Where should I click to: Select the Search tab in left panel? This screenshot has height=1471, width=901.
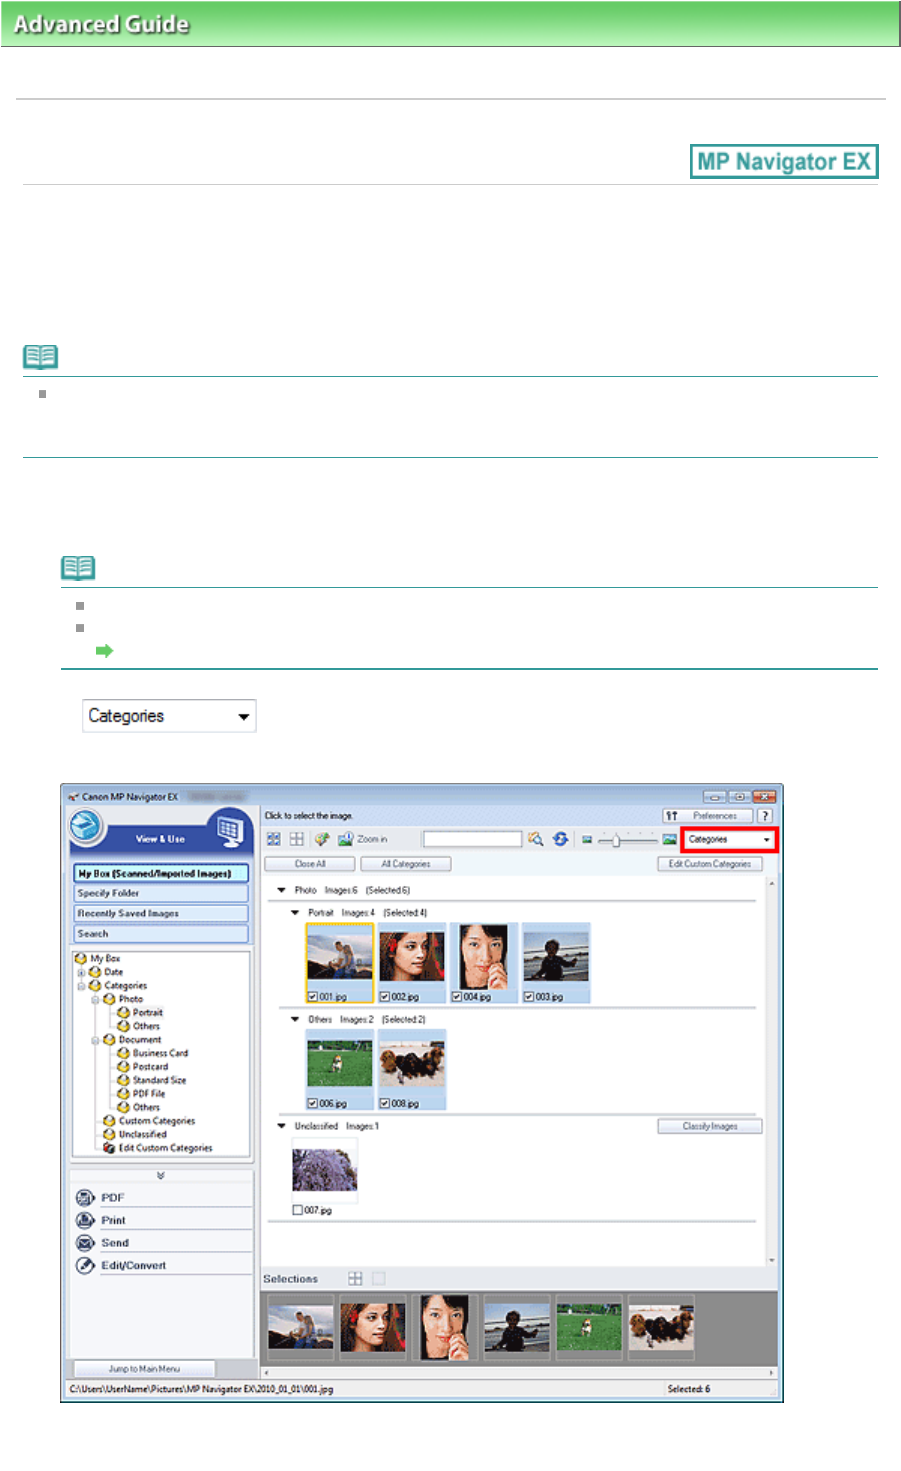161,933
